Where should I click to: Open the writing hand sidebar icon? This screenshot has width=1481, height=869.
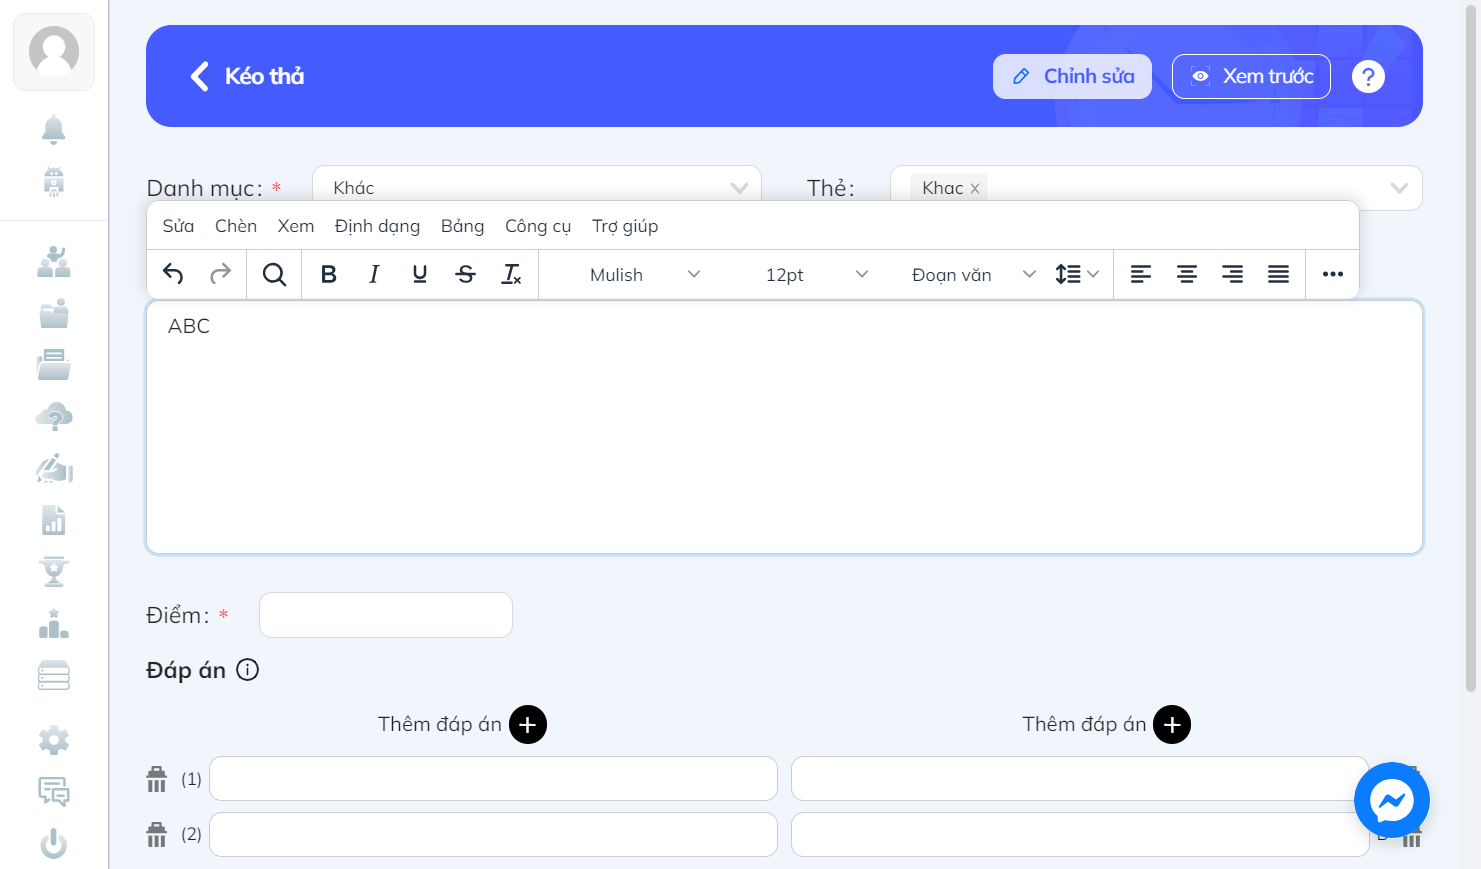pyautogui.click(x=54, y=468)
